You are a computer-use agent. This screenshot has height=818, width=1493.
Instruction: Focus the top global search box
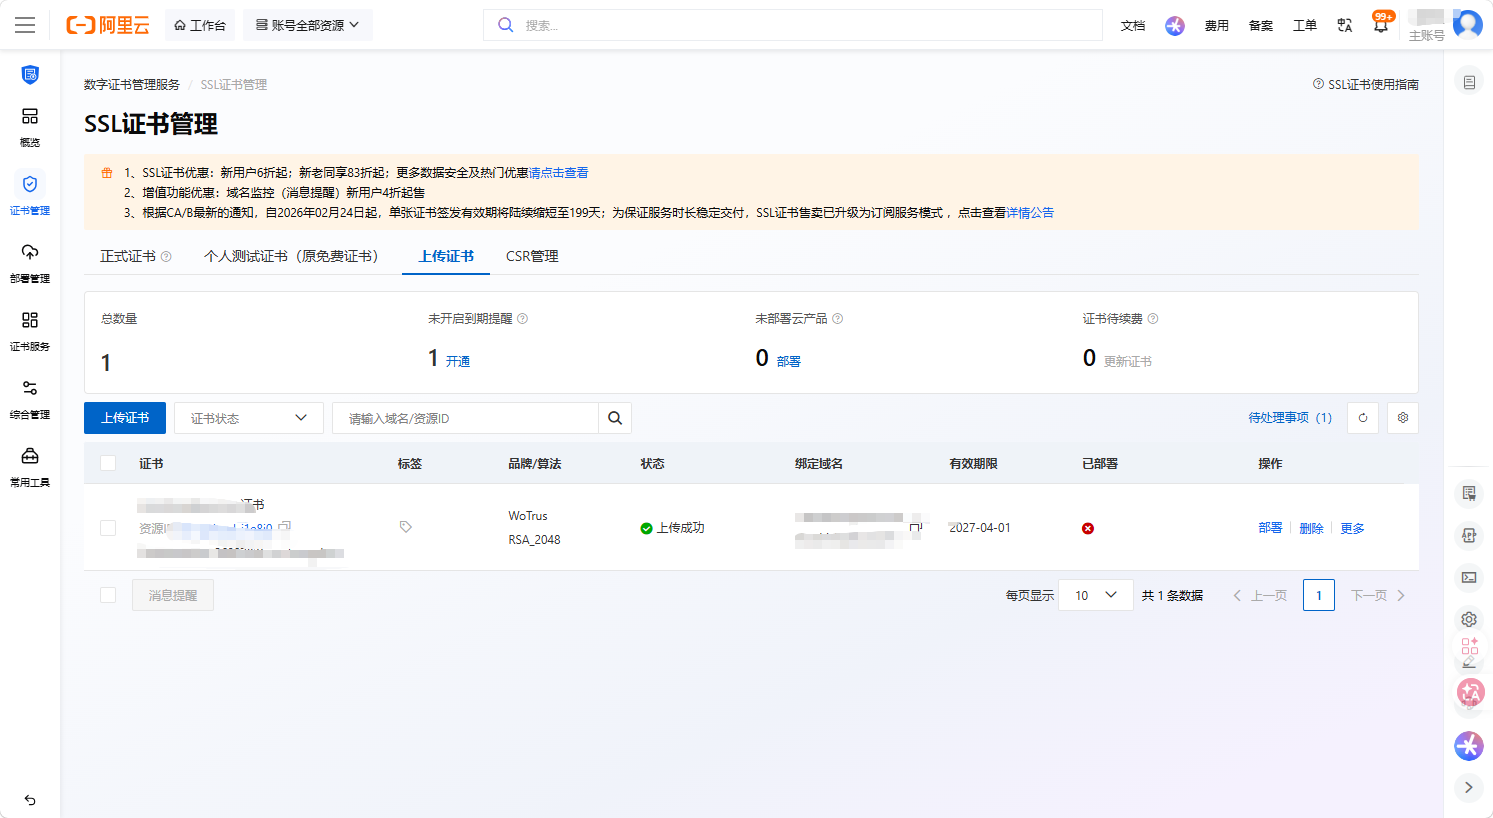[793, 25]
